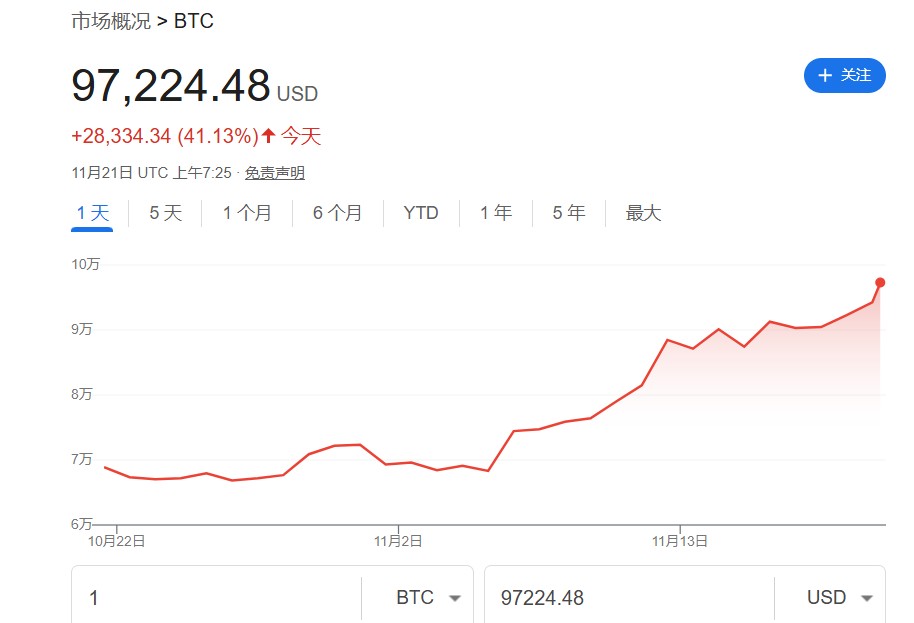Image resolution: width=914 pixels, height=623 pixels.
Task: Open the BTC currency dropdown arrow
Action: [x=455, y=598]
